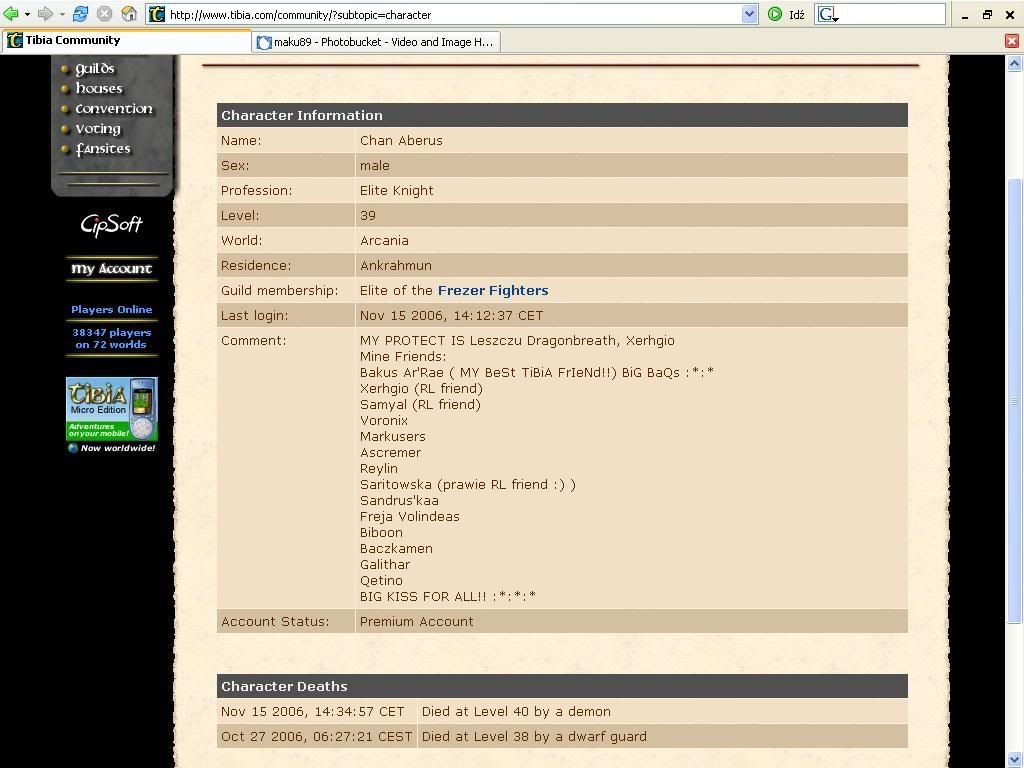This screenshot has width=1024, height=768.
Task: Click the level value 39
Action: pos(368,216)
